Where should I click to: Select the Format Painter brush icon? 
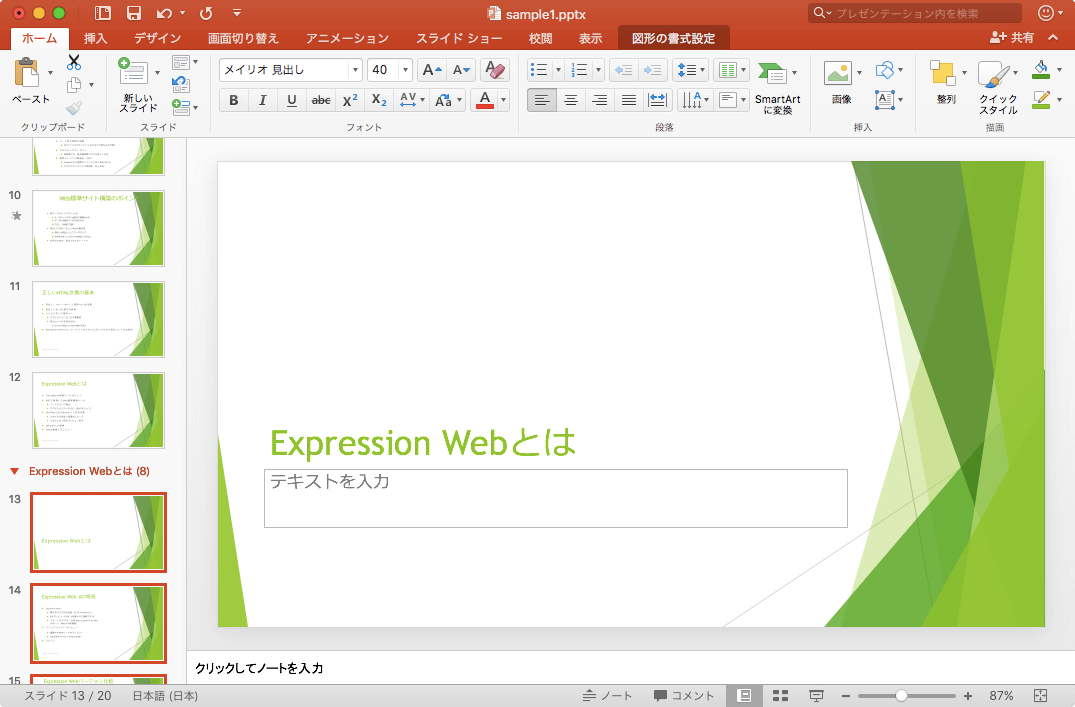[x=74, y=108]
